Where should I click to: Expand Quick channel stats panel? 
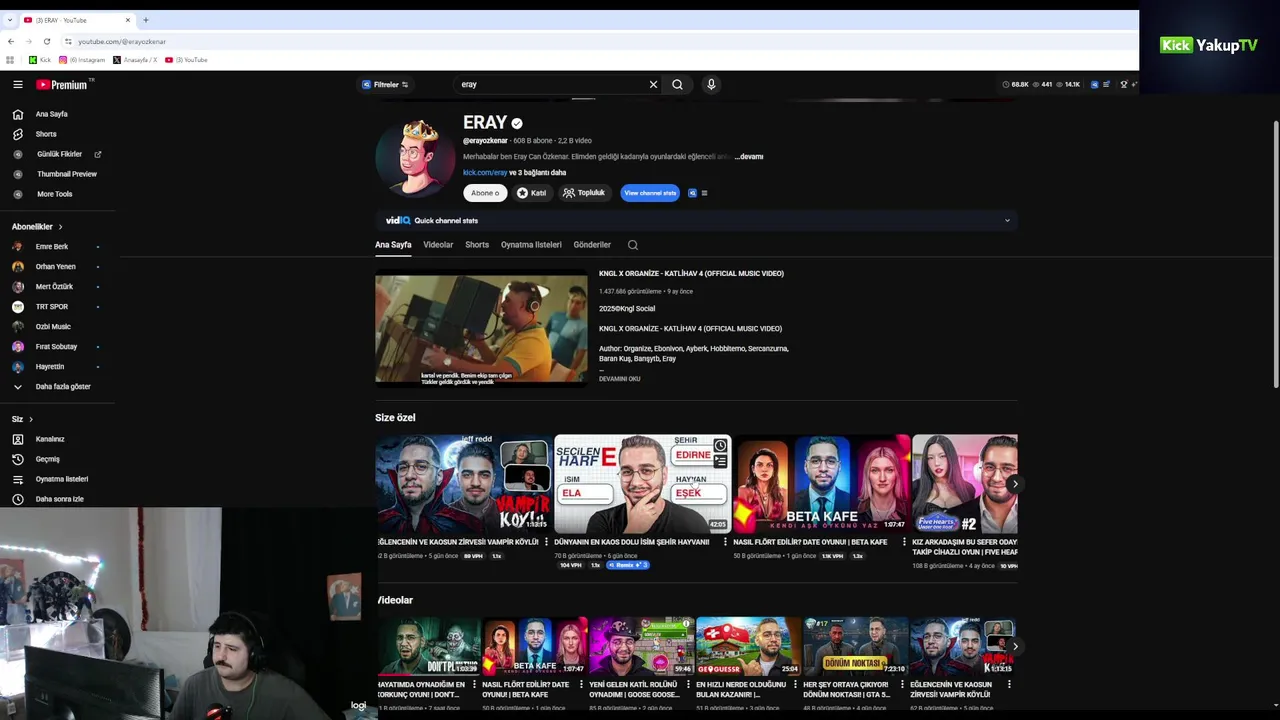1007,220
